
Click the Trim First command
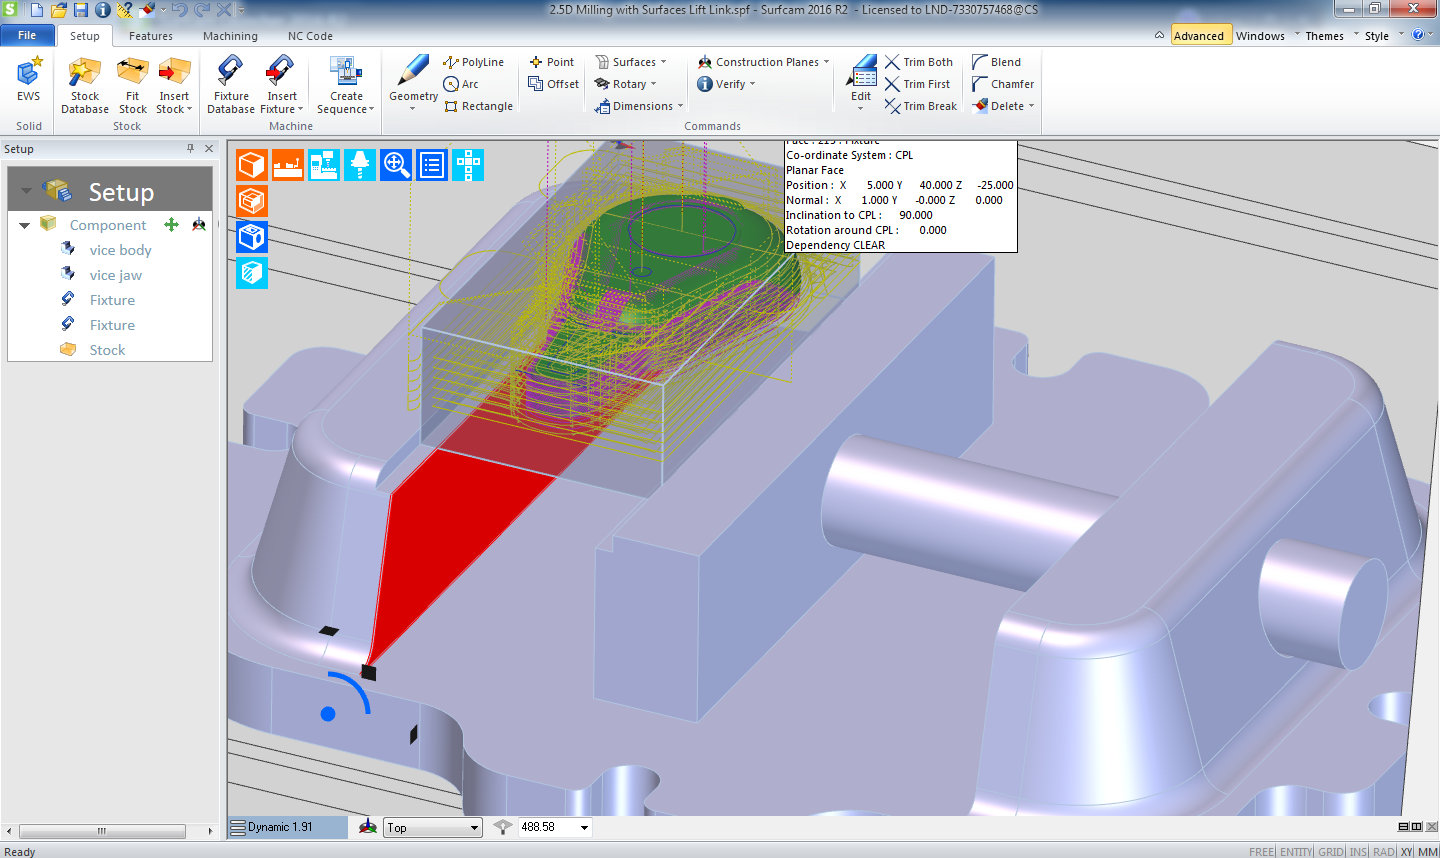(x=918, y=84)
